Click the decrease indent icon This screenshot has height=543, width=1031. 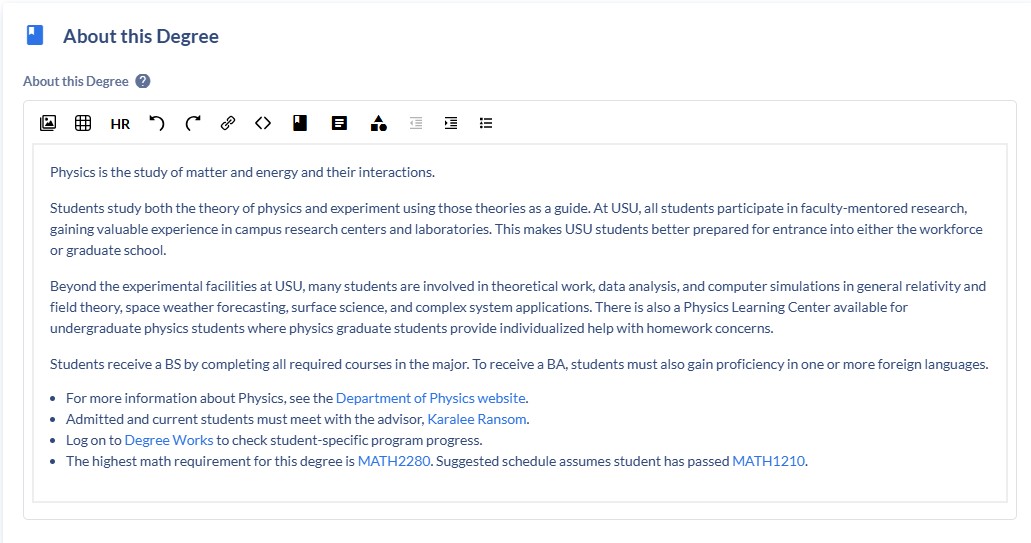416,123
